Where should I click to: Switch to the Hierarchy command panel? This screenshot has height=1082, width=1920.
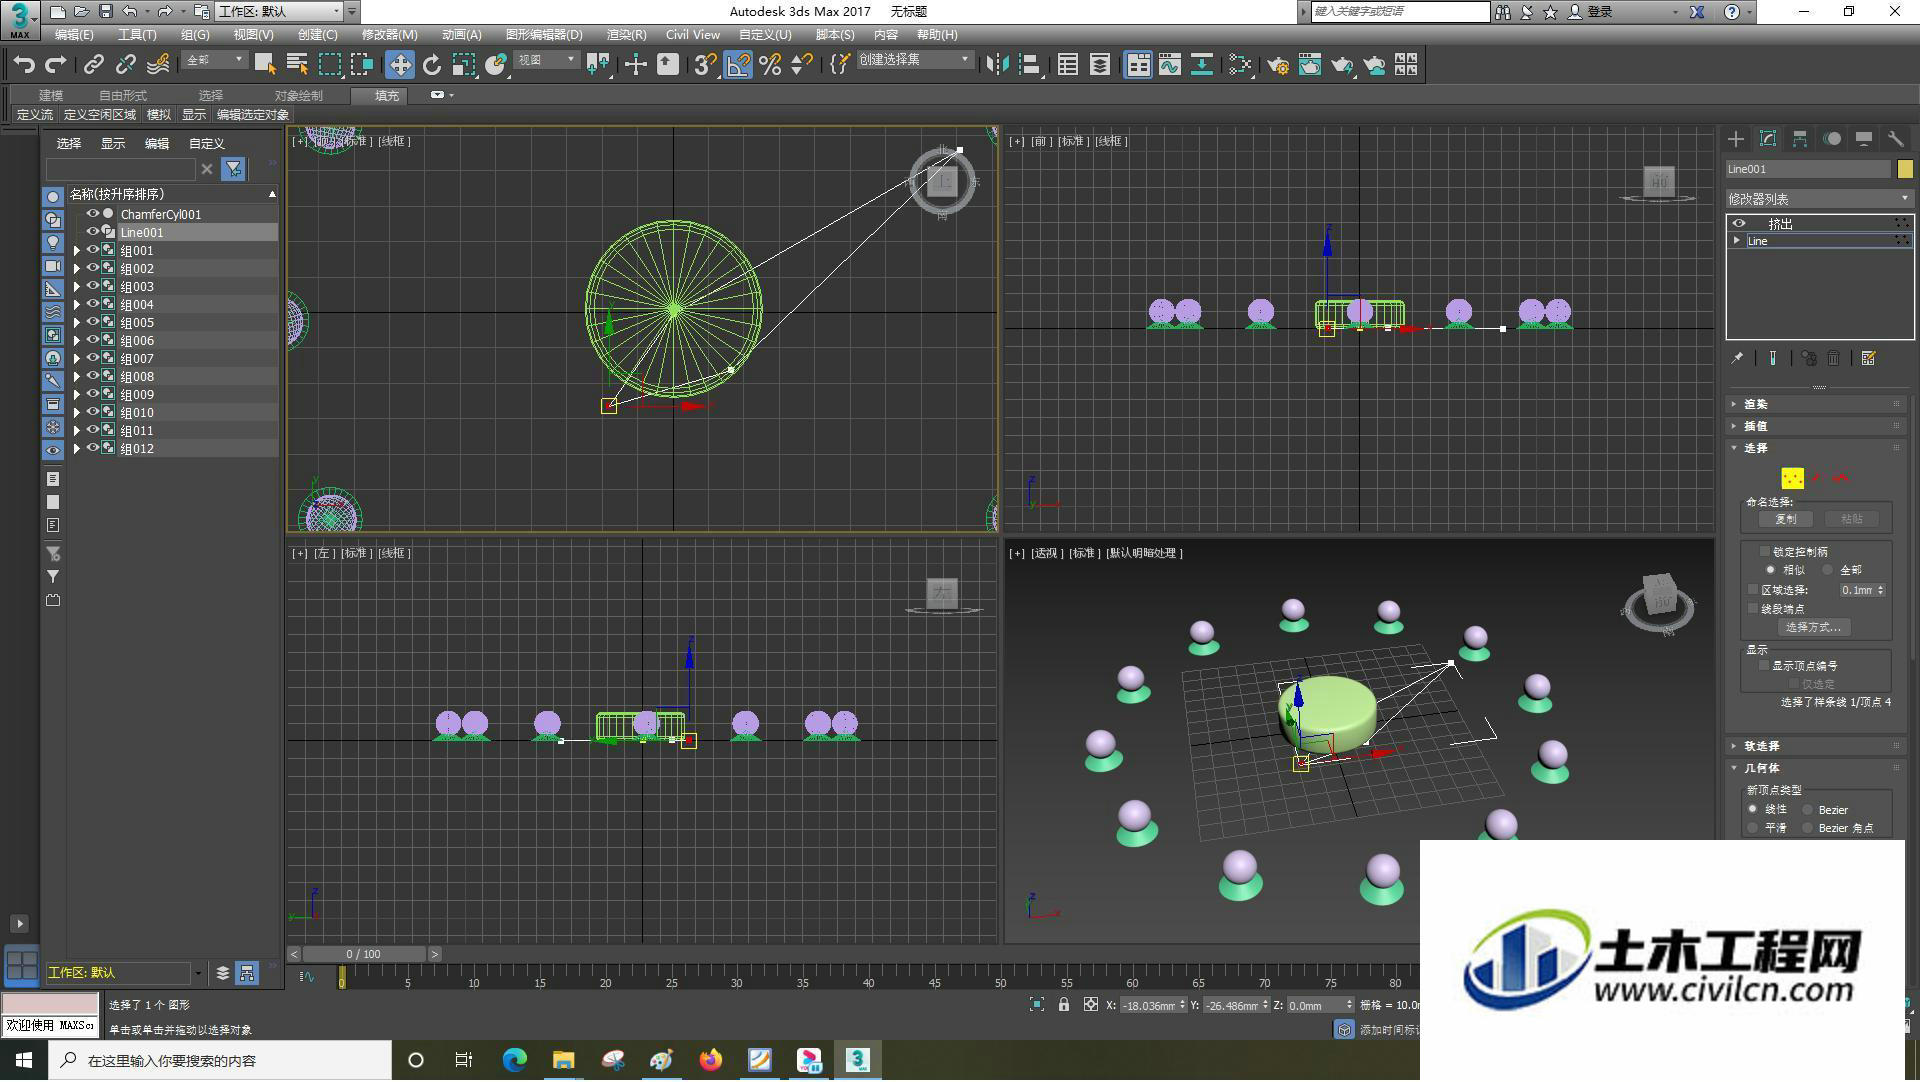pyautogui.click(x=1800, y=140)
